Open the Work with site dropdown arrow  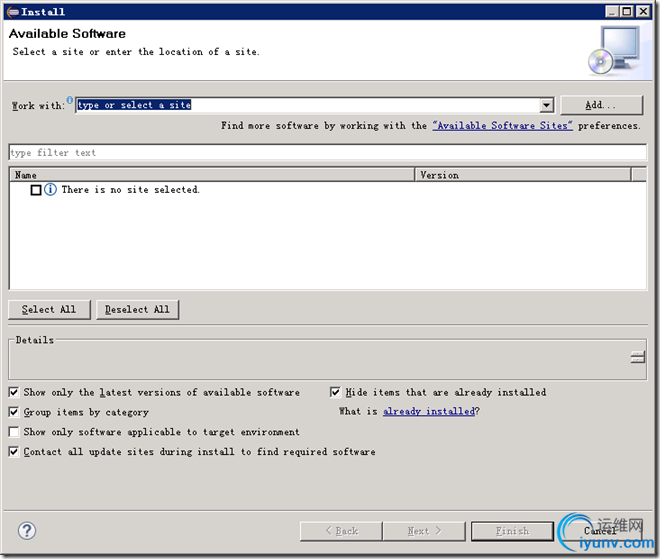546,105
